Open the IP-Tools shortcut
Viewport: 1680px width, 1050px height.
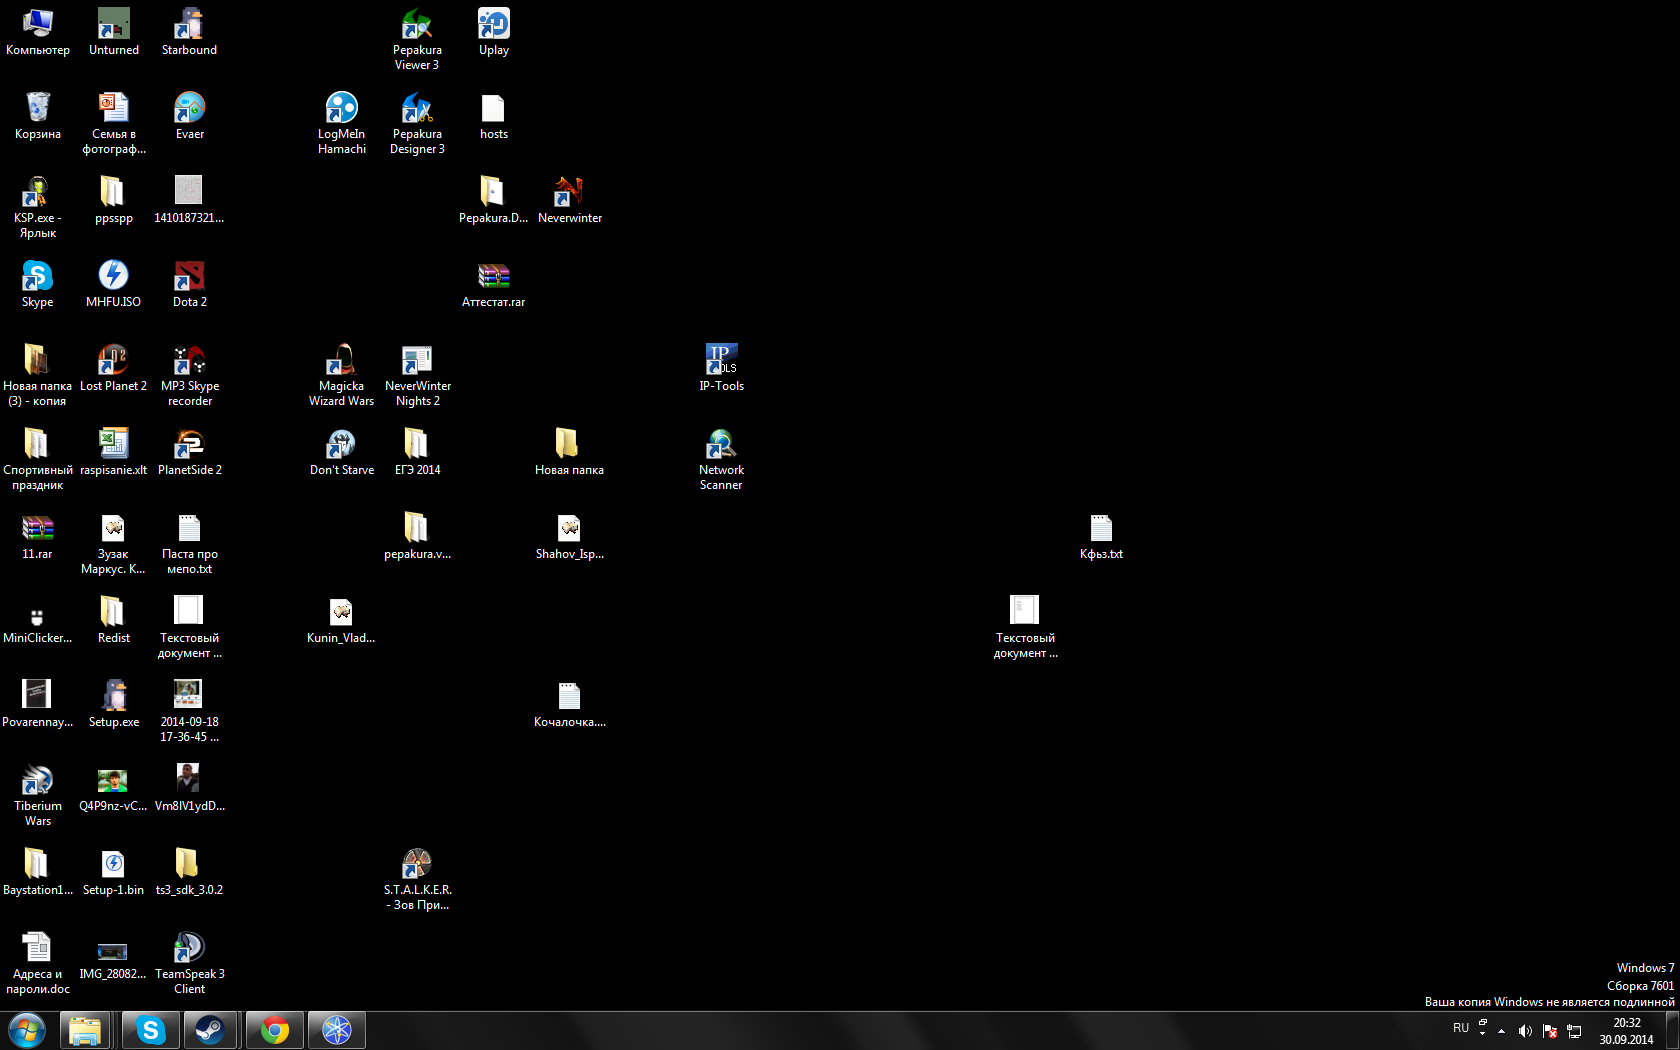(721, 361)
